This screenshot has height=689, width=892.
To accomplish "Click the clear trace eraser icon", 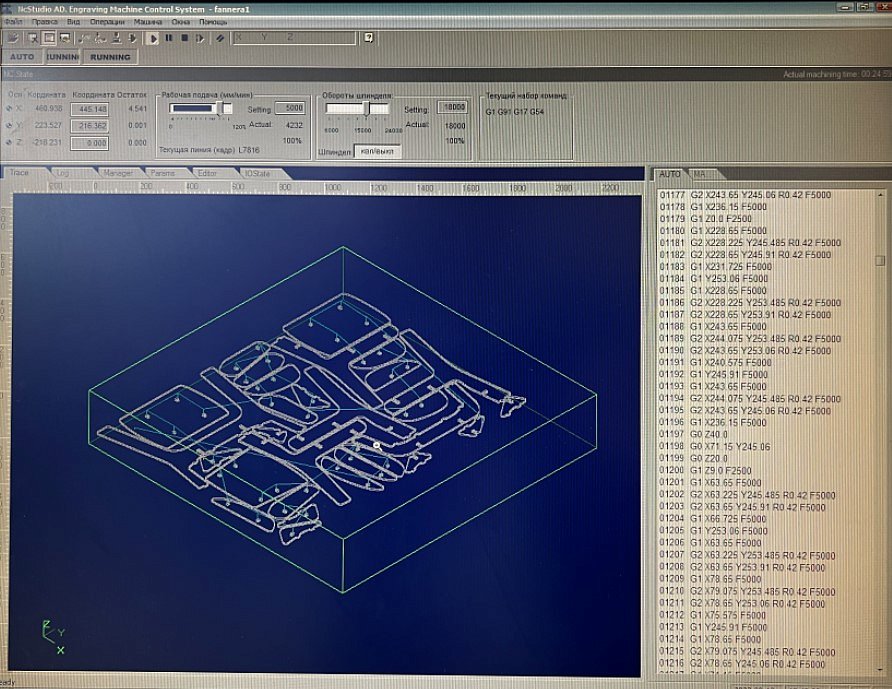I will tap(219, 38).
